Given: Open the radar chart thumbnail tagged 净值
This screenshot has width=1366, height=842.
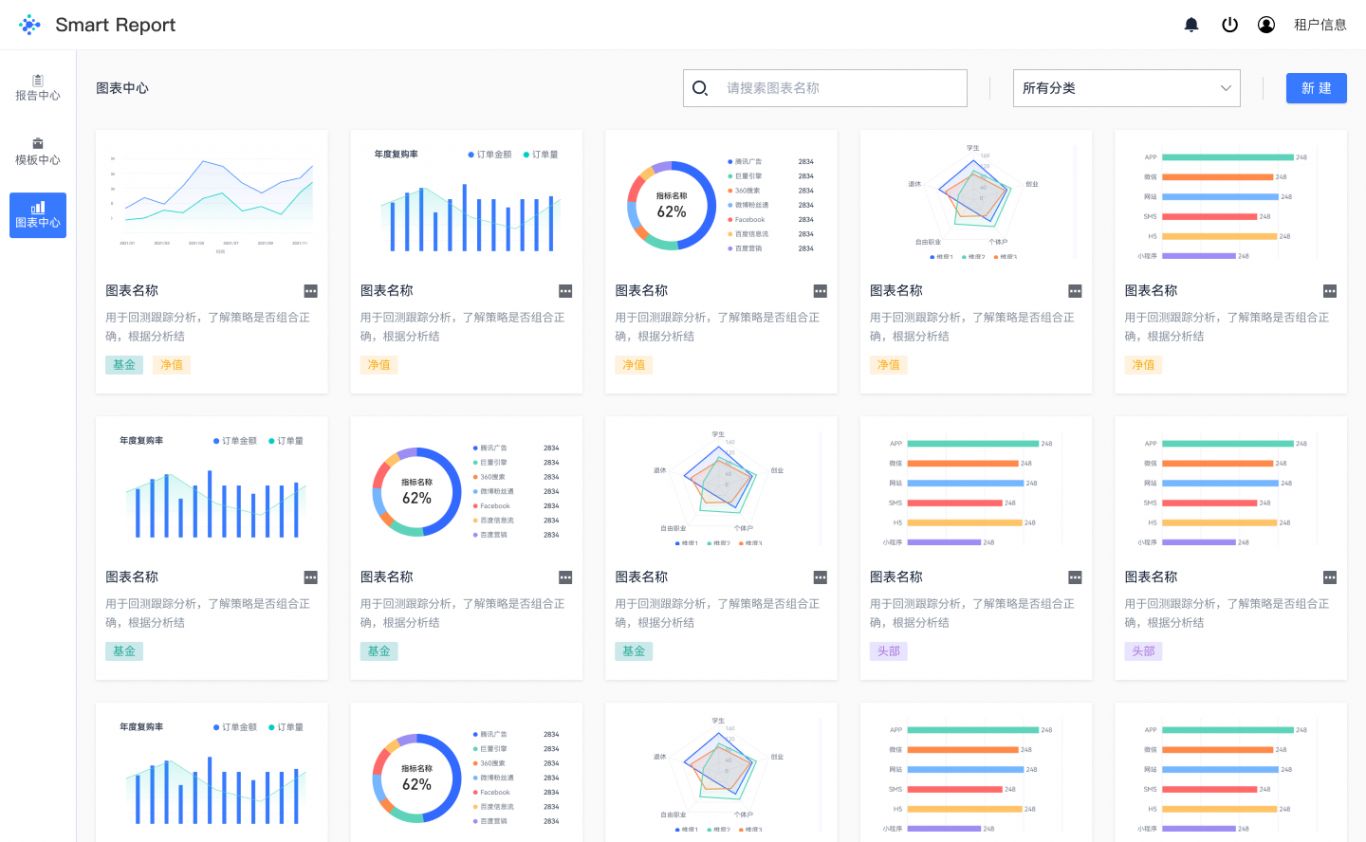Looking at the screenshot, I should (x=976, y=203).
